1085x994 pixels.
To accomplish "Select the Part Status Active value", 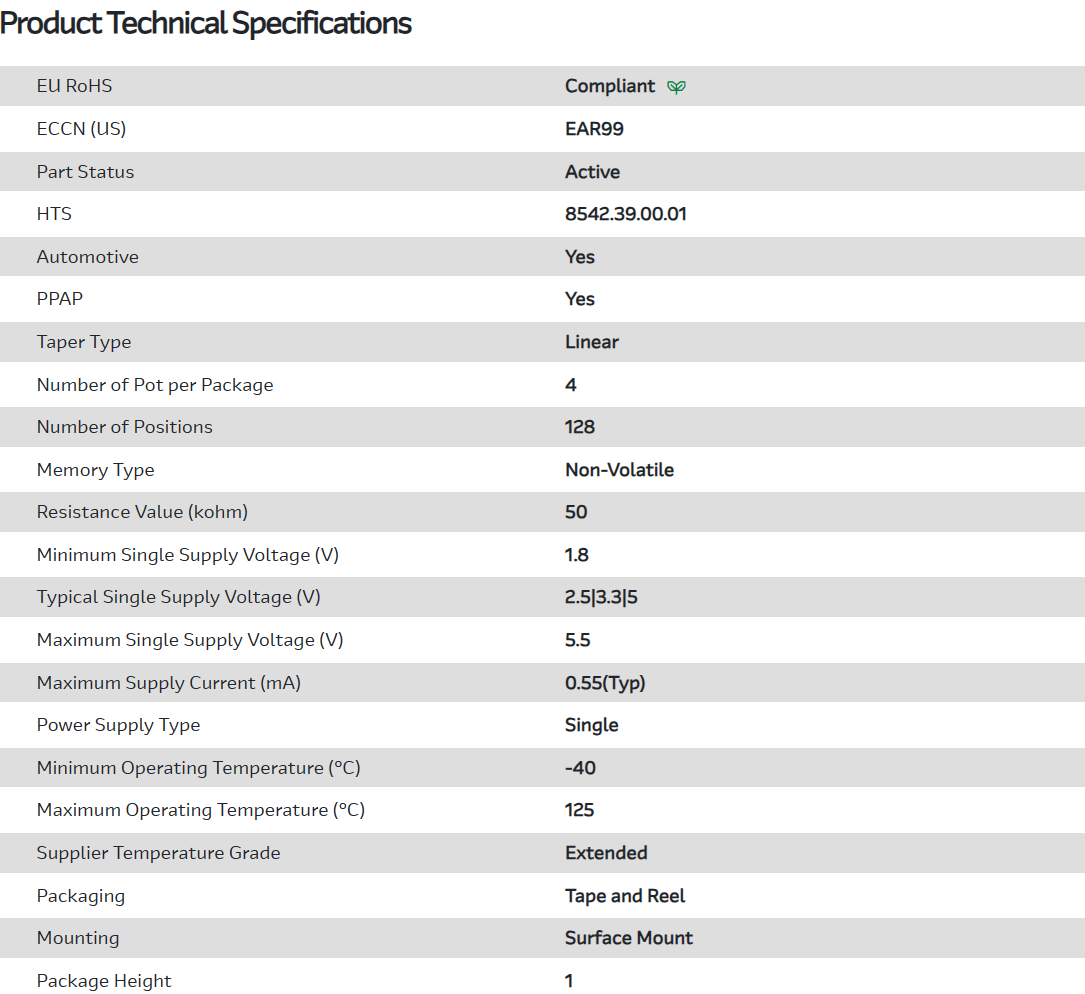I will click(592, 172).
